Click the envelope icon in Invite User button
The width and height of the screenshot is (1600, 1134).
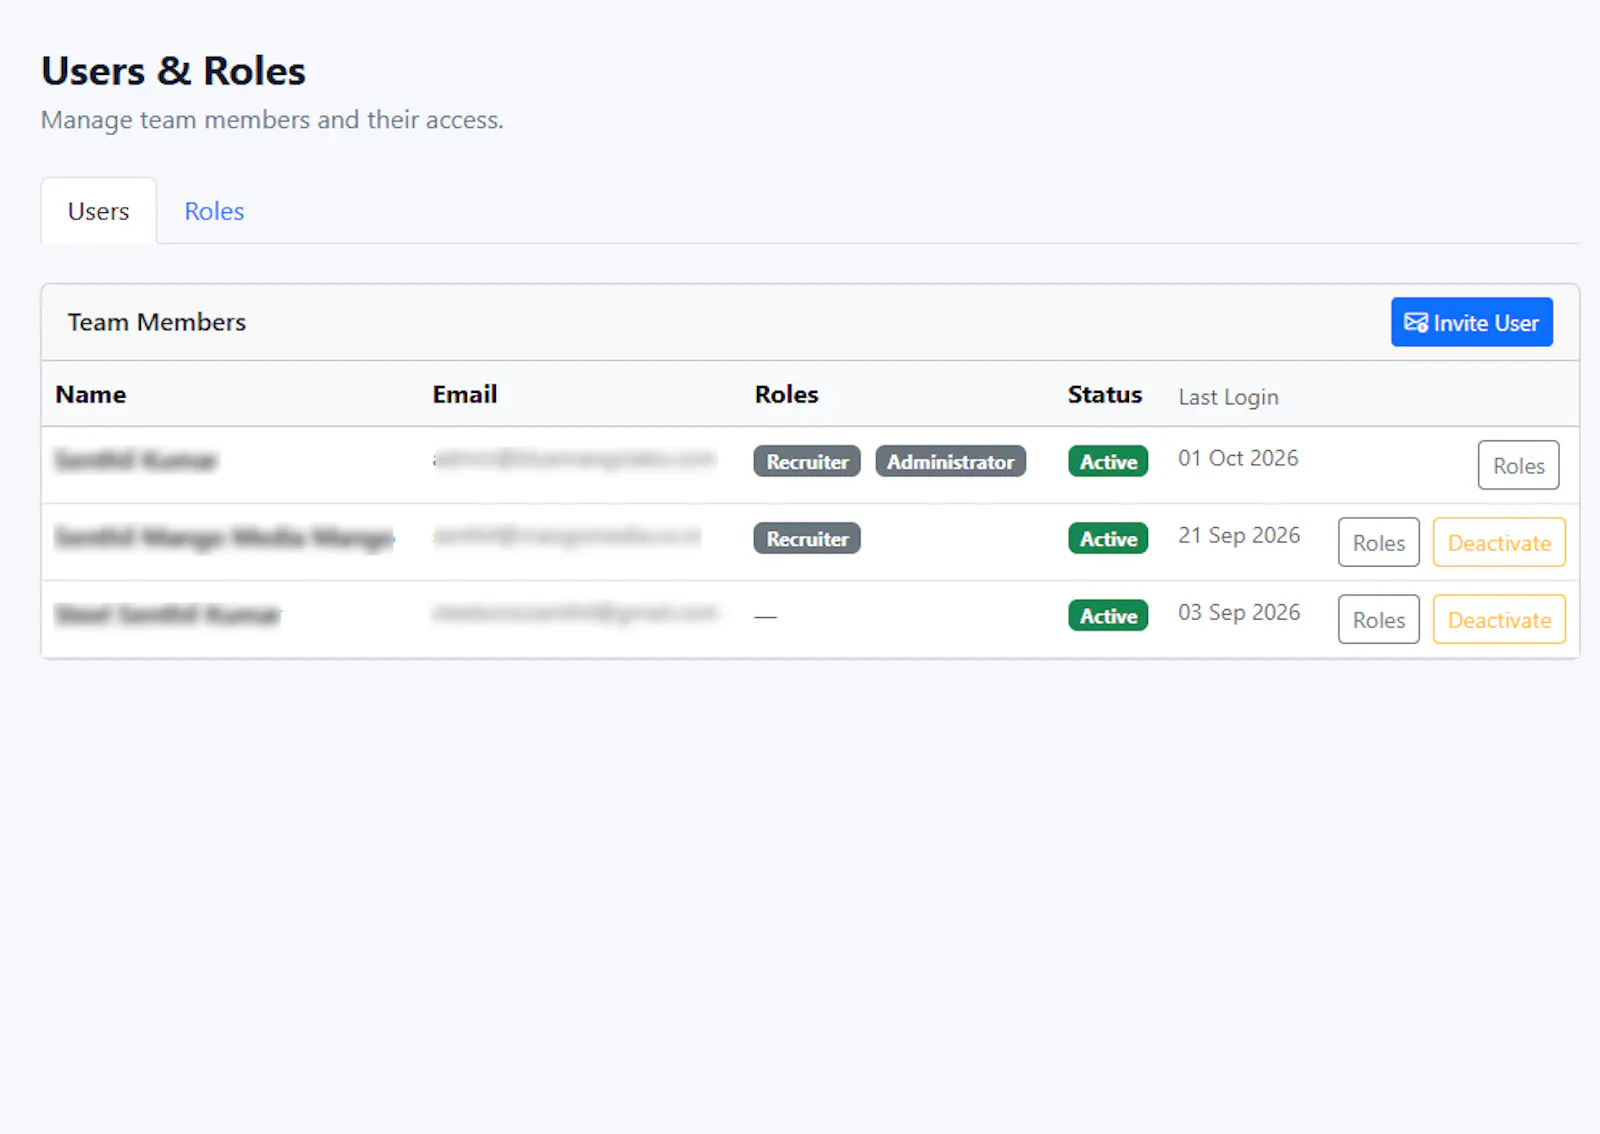pyautogui.click(x=1415, y=322)
